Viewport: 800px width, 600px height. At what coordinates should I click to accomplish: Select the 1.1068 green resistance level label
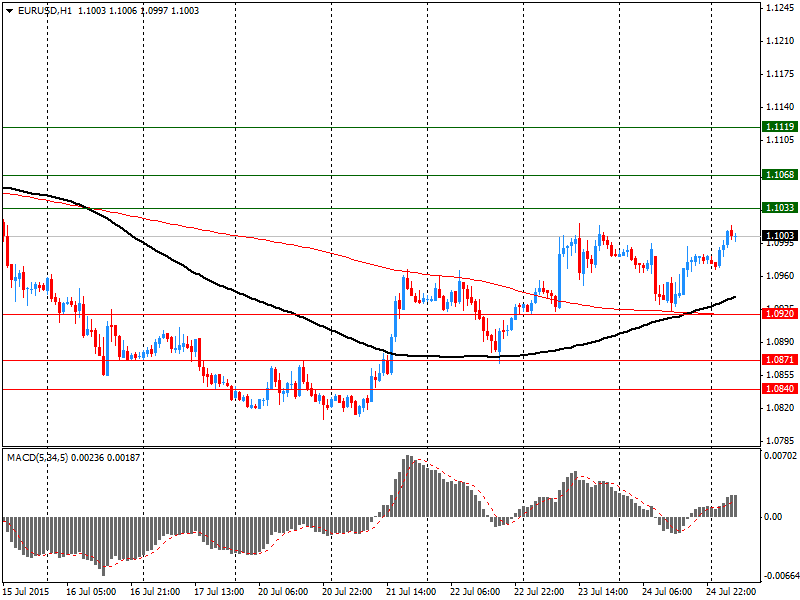click(x=780, y=174)
